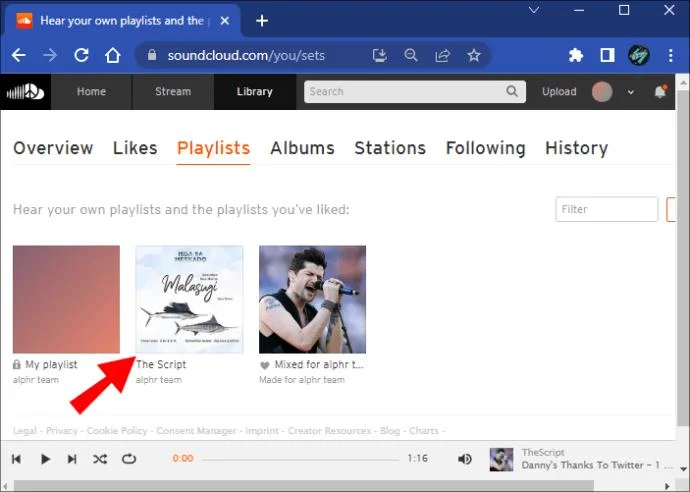Open the browser home page icon
The image size is (690, 492).
click(113, 55)
